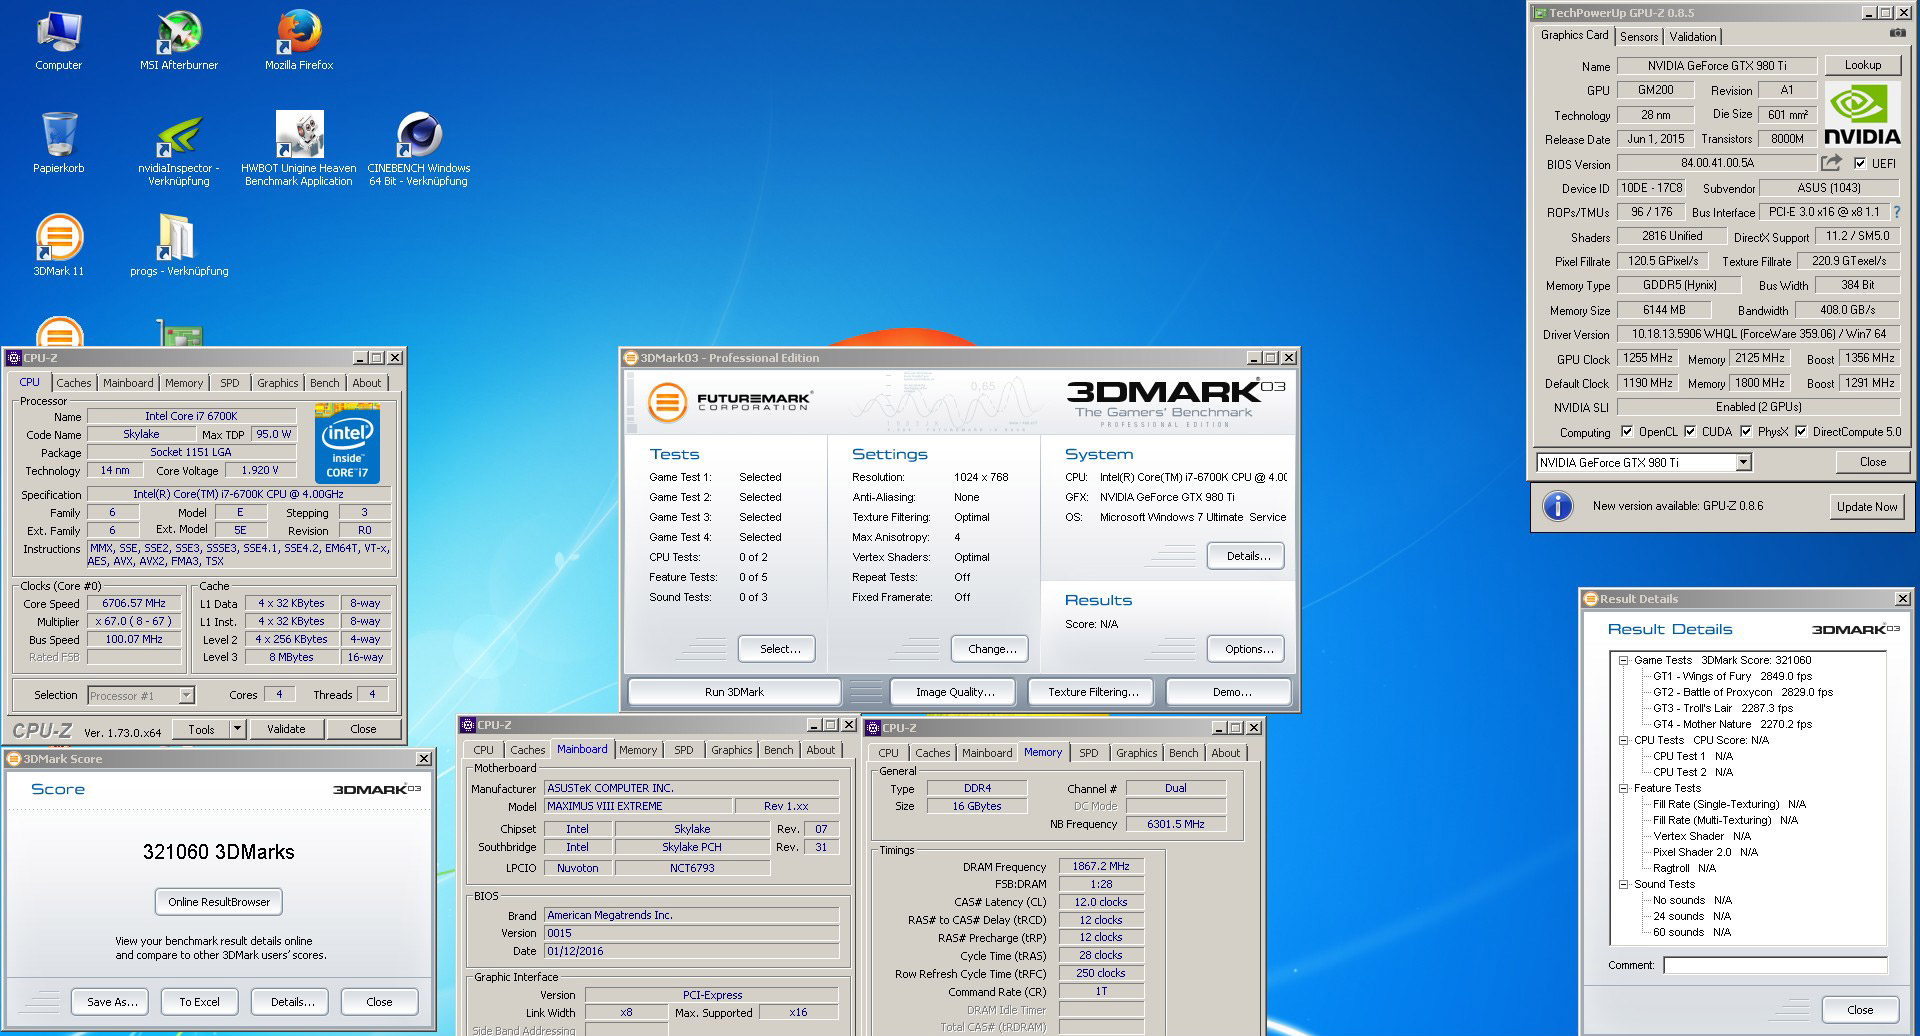The image size is (1920, 1036).
Task: Open the Caches tab in left CPU-Z window
Action: (x=74, y=383)
